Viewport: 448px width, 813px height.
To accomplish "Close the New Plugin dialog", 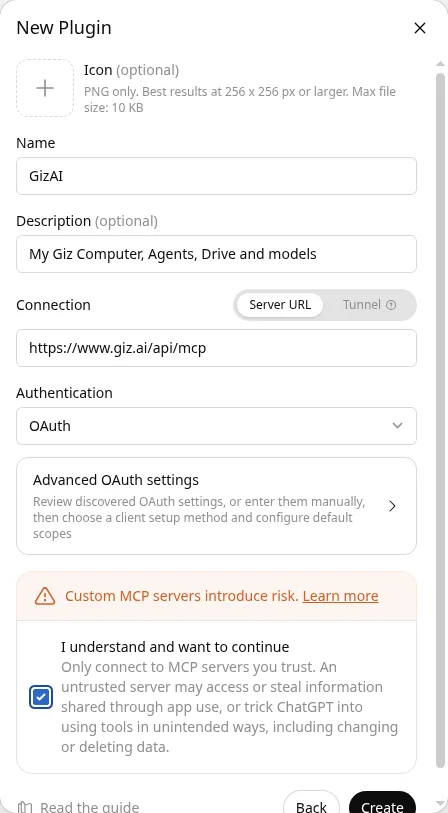I will pos(419,28).
